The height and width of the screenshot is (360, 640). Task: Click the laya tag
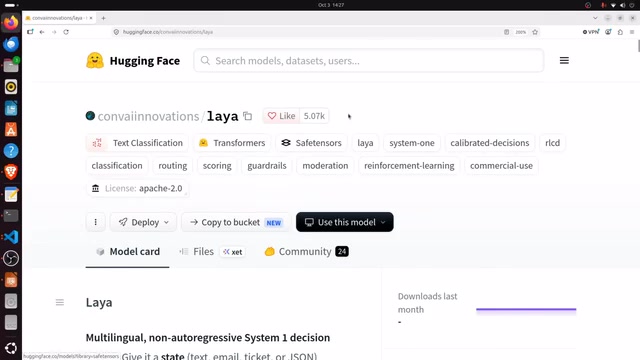pyautogui.click(x=365, y=143)
